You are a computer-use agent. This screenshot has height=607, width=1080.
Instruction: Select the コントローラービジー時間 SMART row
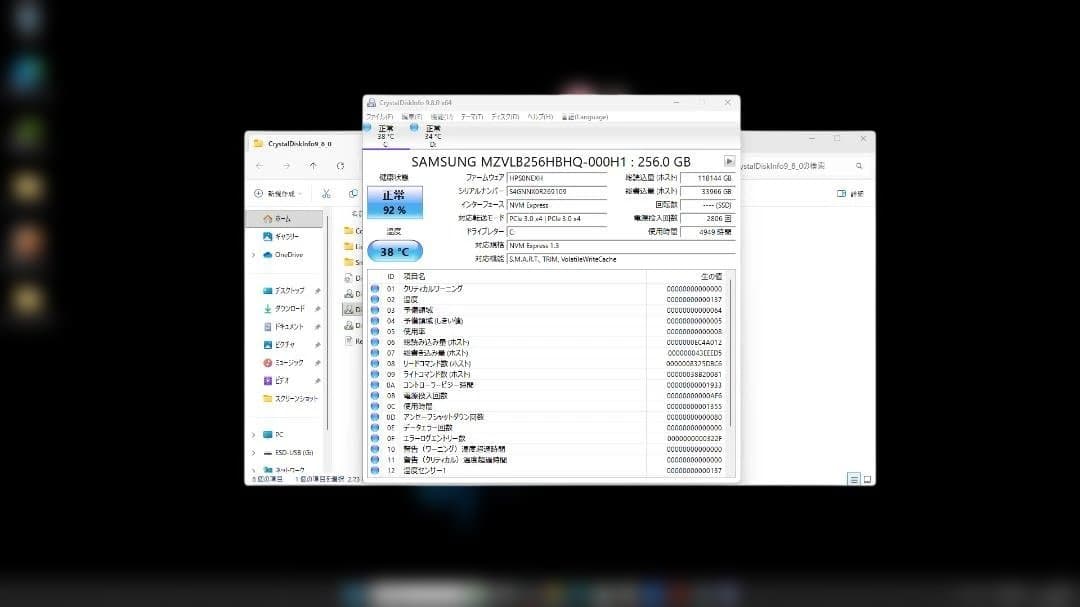(x=548, y=385)
